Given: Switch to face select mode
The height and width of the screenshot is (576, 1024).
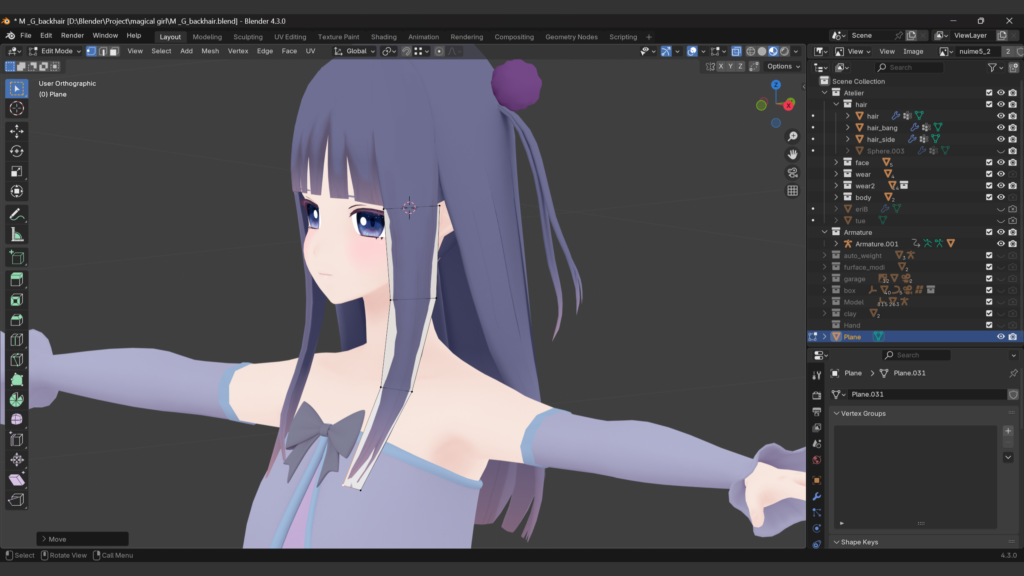Looking at the screenshot, I should (114, 51).
